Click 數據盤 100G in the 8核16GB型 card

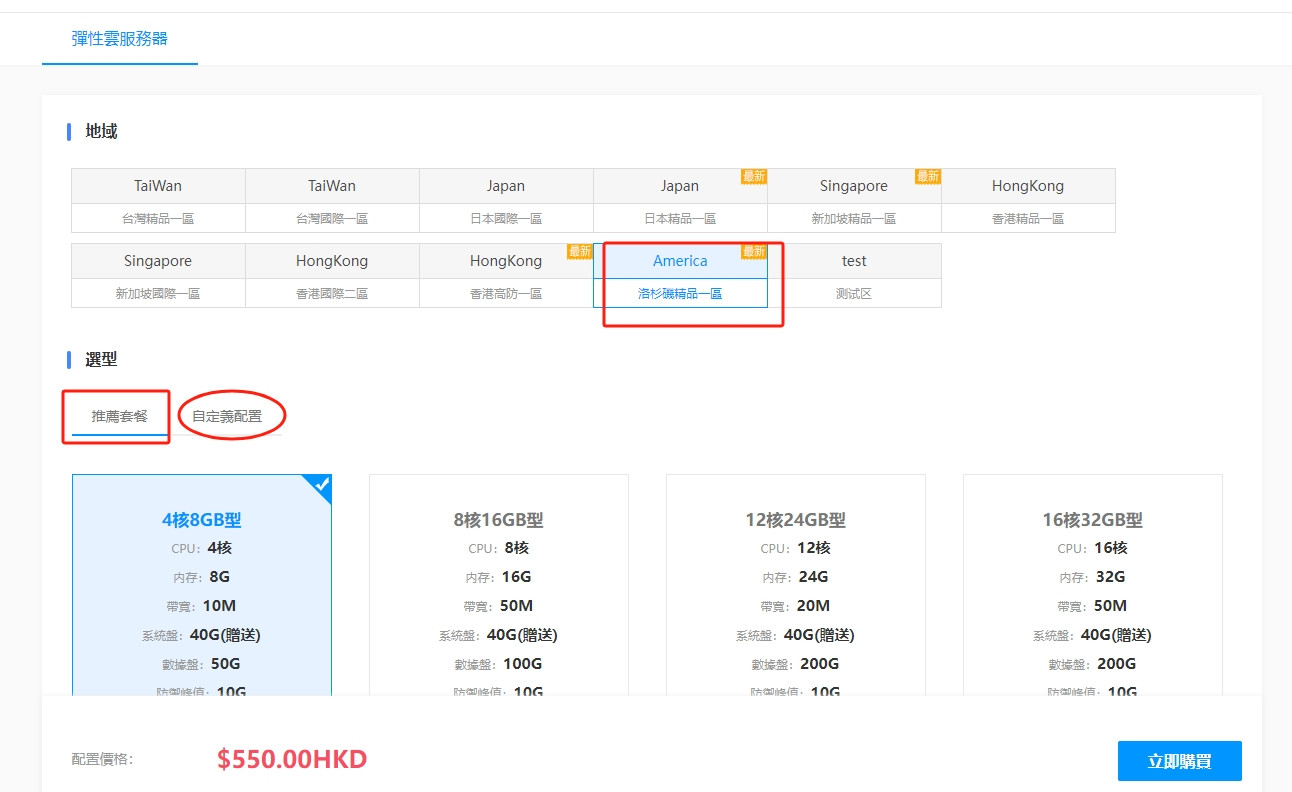pos(499,664)
